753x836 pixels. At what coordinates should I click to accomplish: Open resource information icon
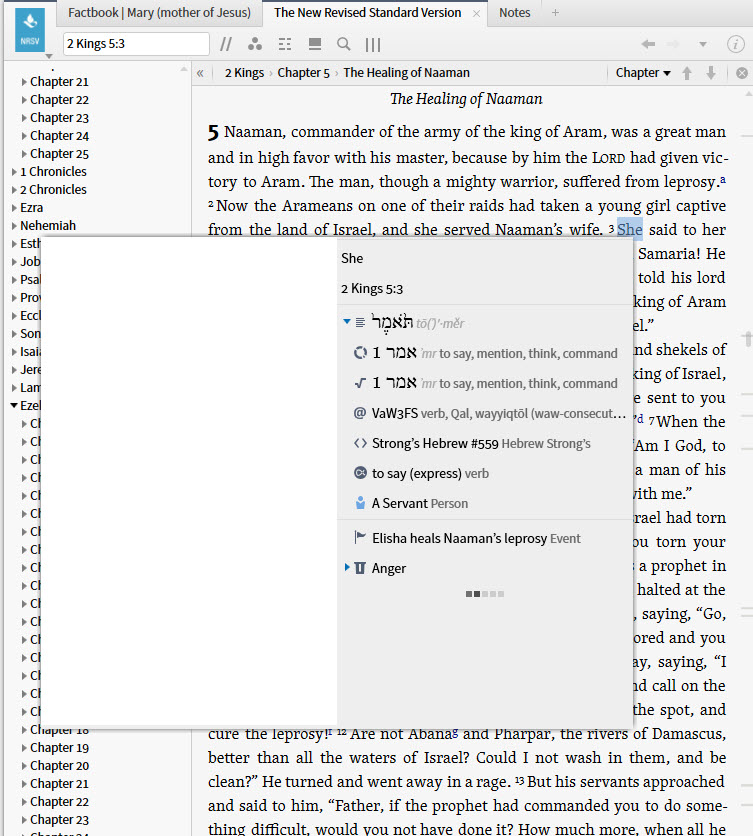tap(735, 44)
